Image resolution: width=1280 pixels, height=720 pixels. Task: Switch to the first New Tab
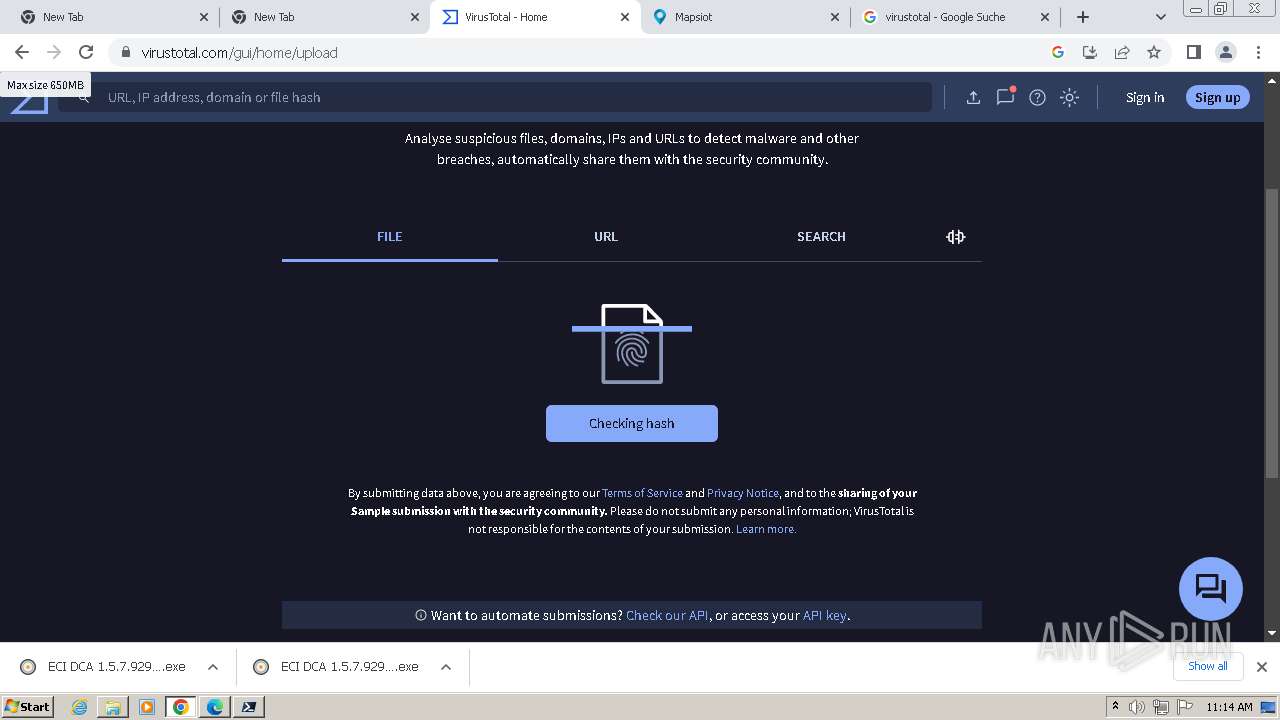(x=114, y=17)
